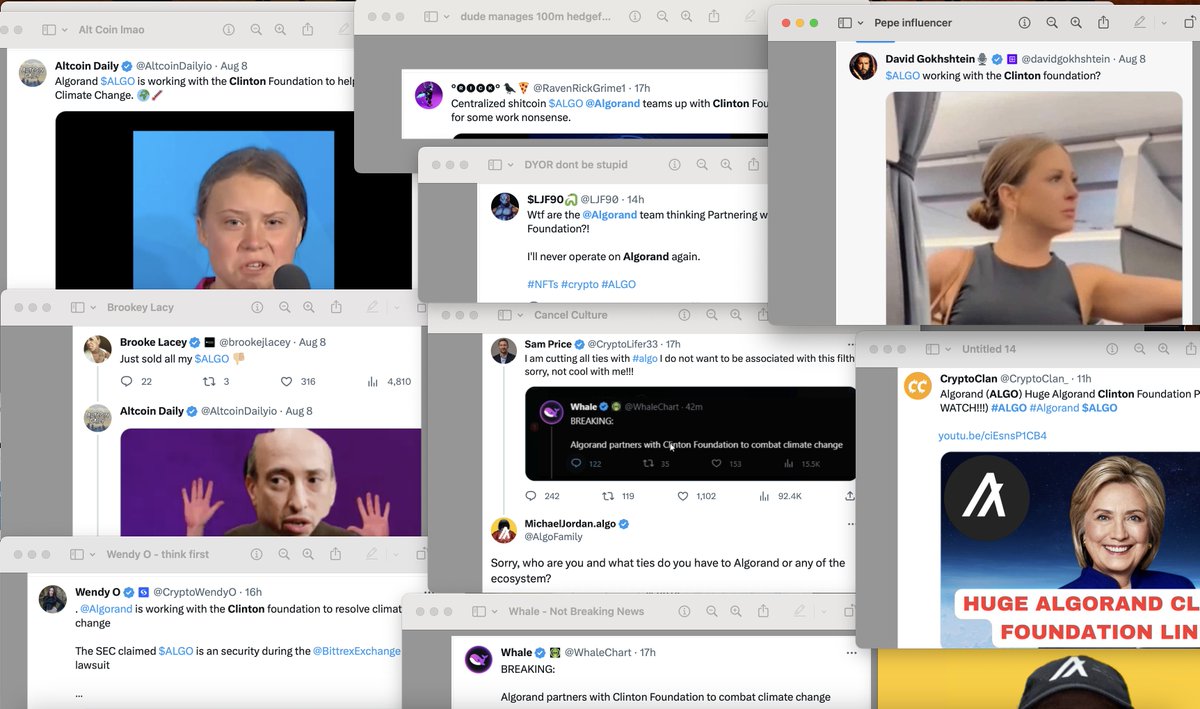This screenshot has height=709, width=1200.
Task: Show info inspector in Brookey Lacy window
Action: point(257,307)
